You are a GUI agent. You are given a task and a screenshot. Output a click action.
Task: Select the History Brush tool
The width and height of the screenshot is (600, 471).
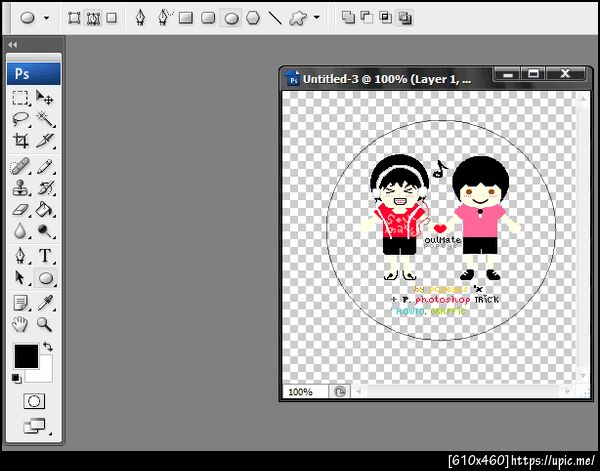[44, 188]
